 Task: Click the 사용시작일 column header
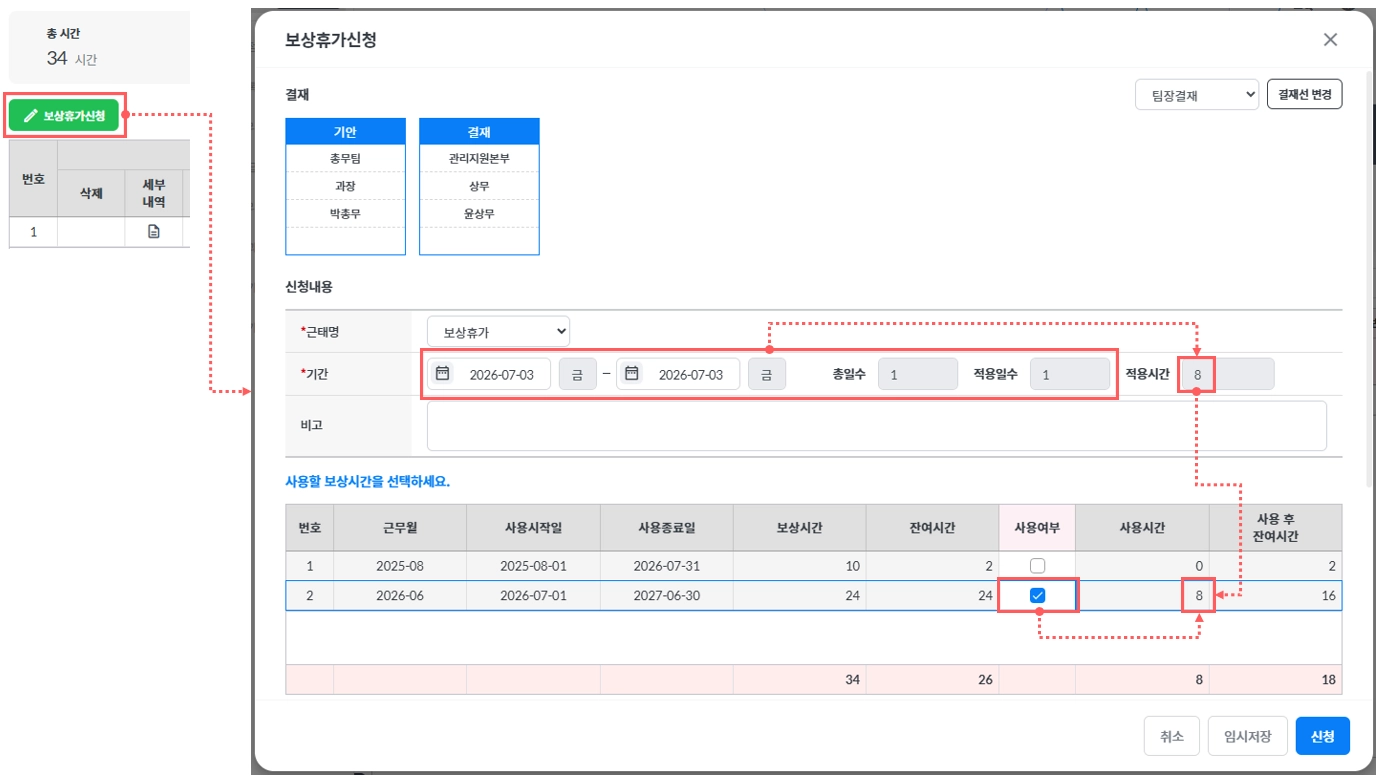click(533, 528)
